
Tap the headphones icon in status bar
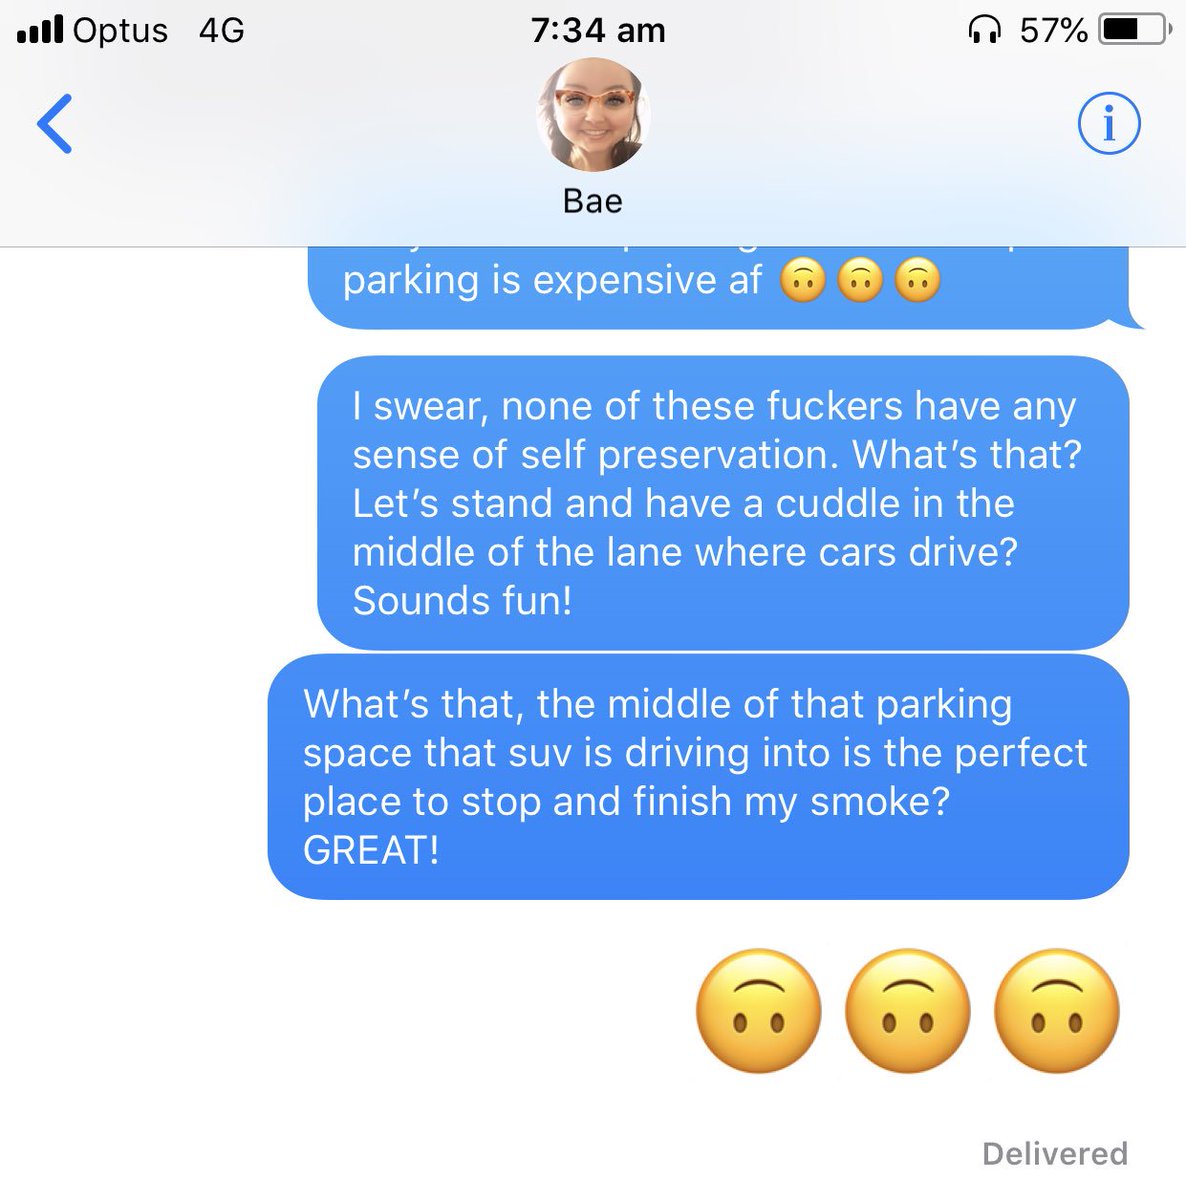click(x=984, y=30)
